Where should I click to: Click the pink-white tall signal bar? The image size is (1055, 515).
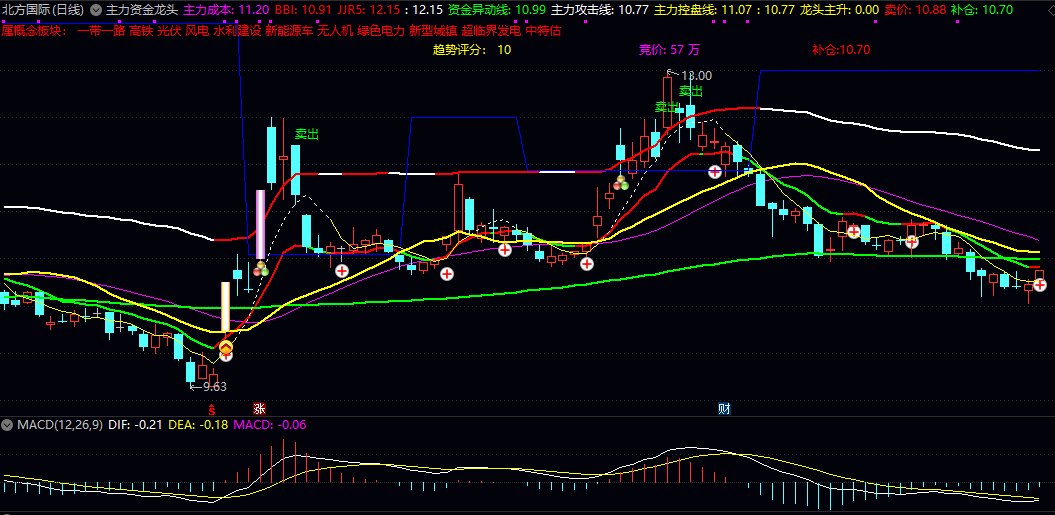click(x=260, y=226)
